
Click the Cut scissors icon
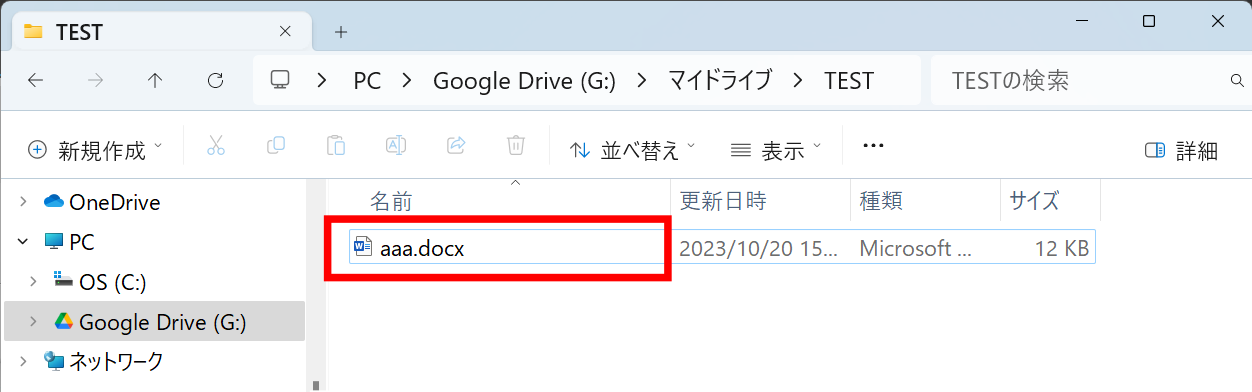215,146
